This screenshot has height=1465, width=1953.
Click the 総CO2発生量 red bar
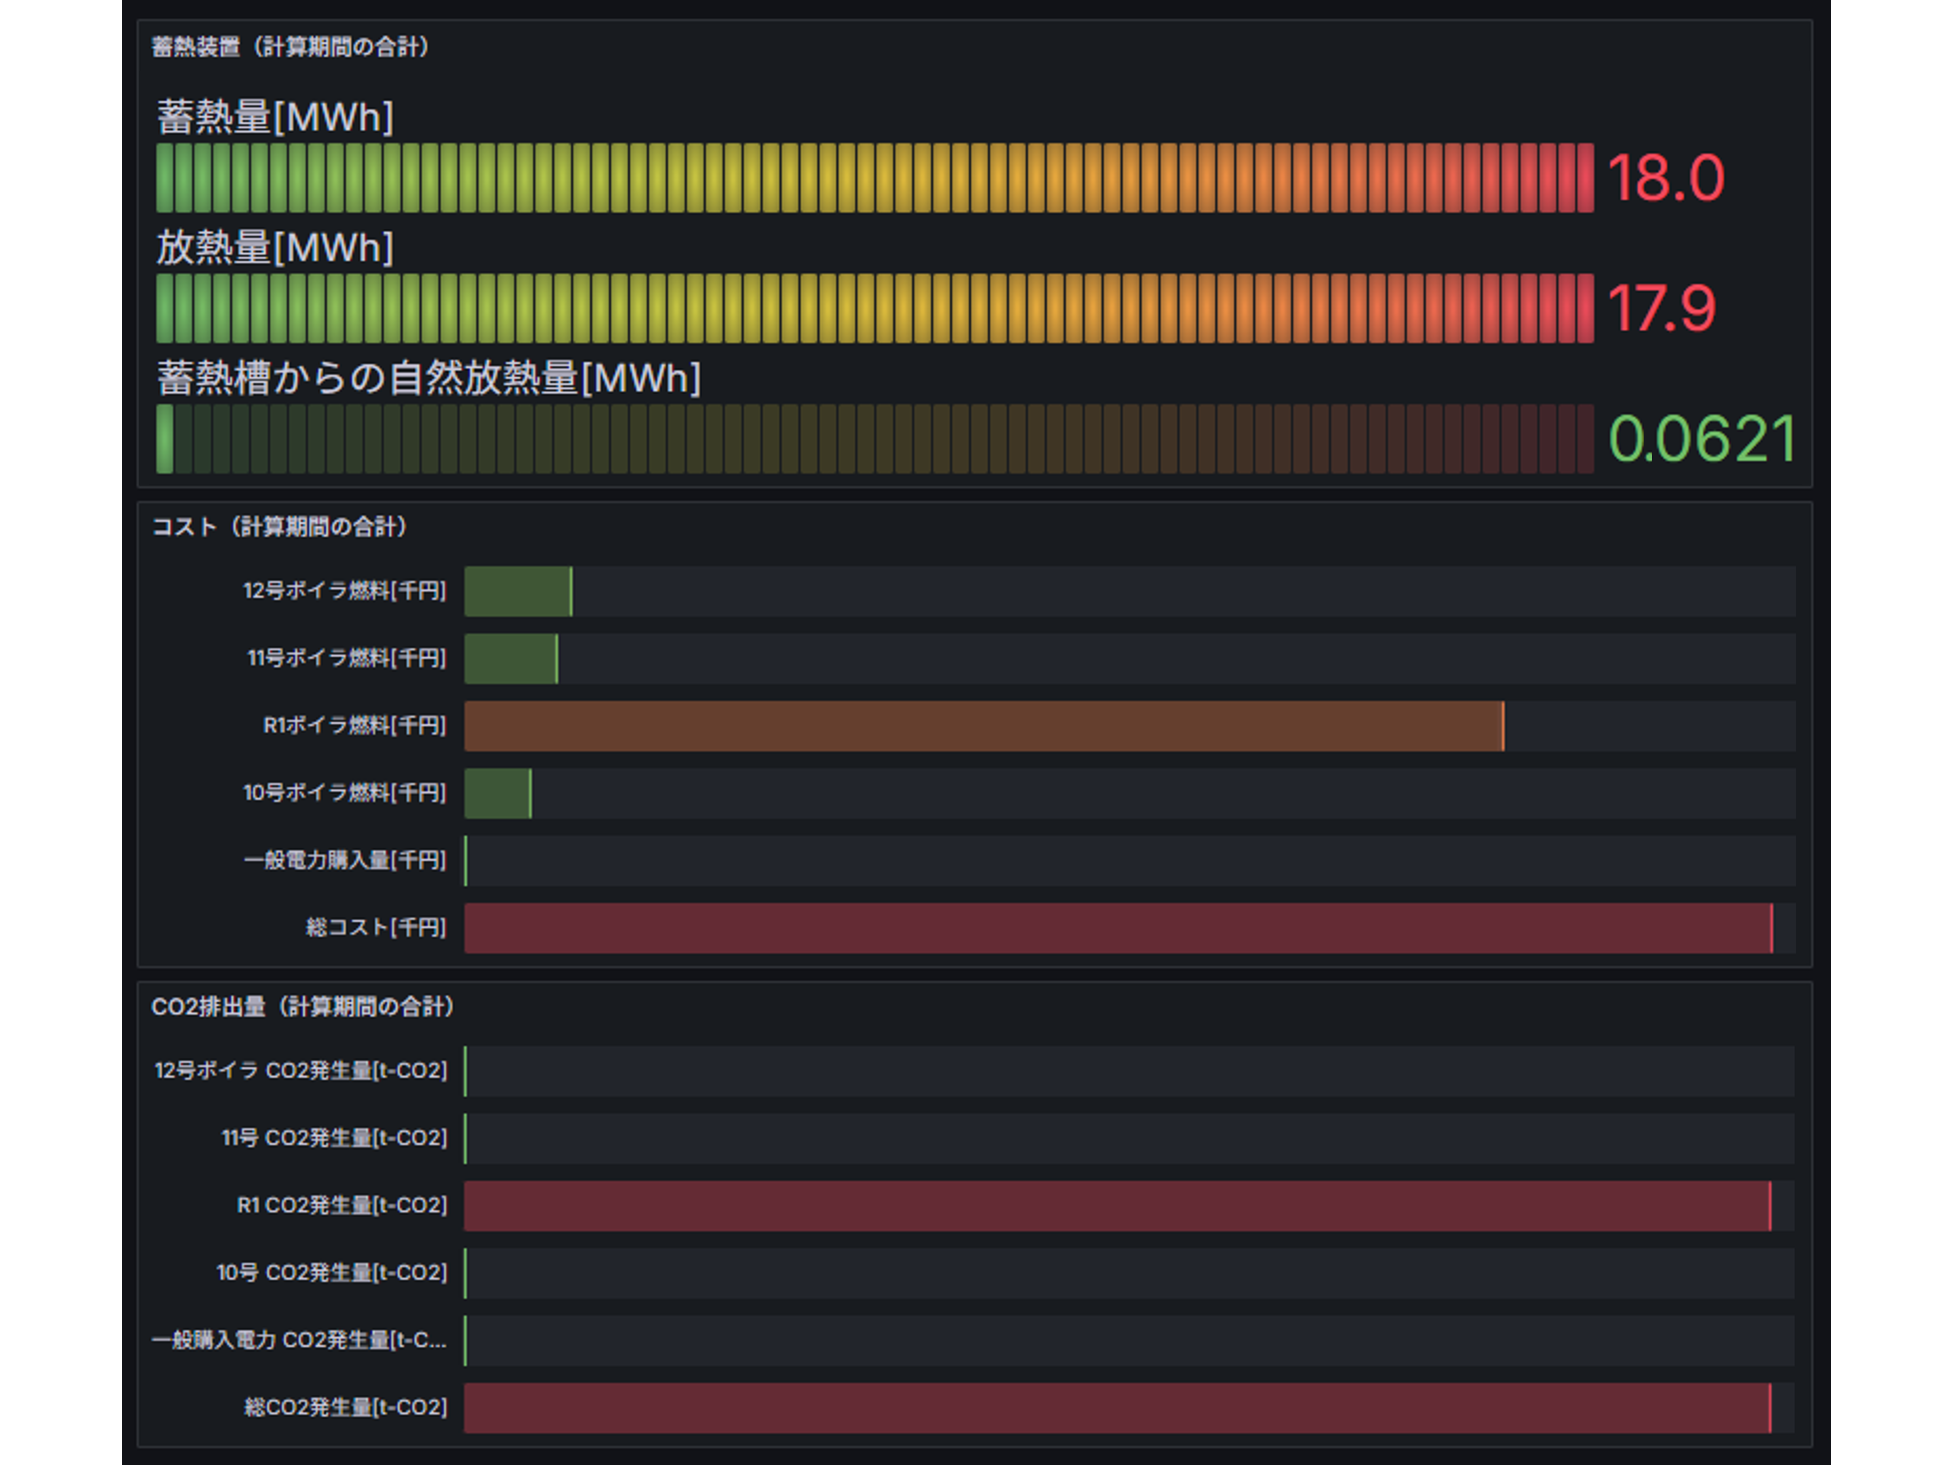1118,1408
